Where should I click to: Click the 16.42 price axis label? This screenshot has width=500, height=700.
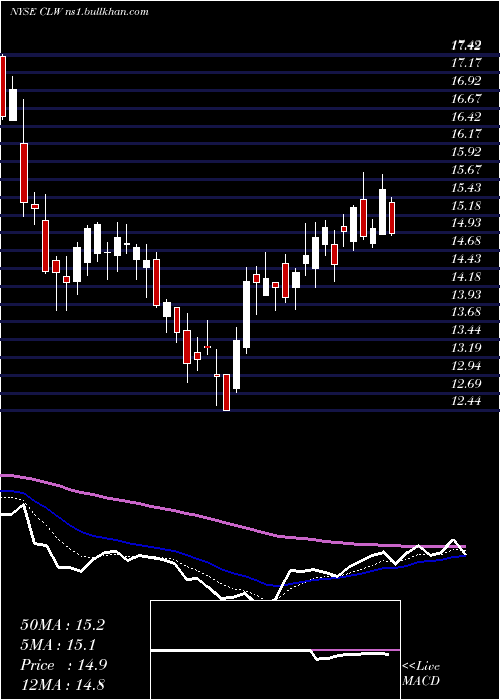point(466,117)
